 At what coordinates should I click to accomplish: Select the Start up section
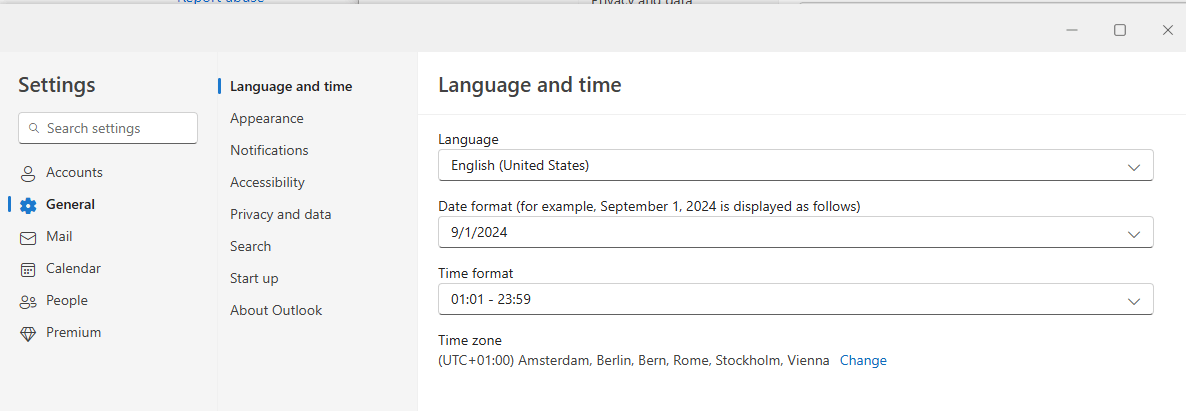coord(254,278)
